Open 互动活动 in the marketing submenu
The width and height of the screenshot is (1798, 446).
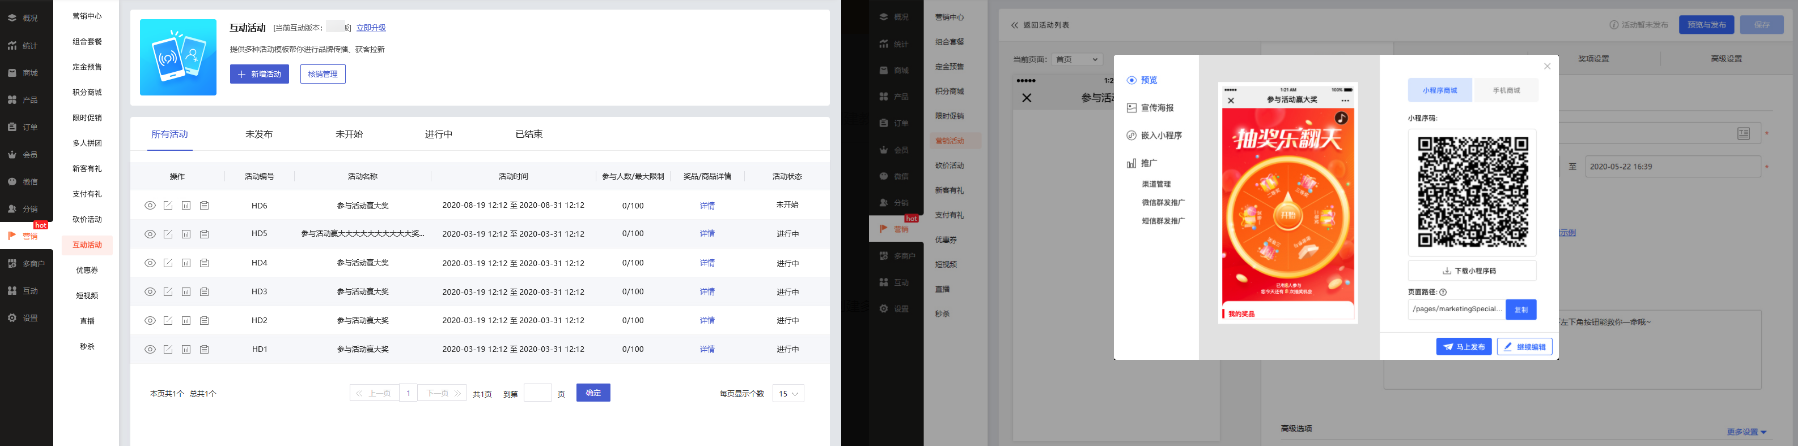pos(87,245)
